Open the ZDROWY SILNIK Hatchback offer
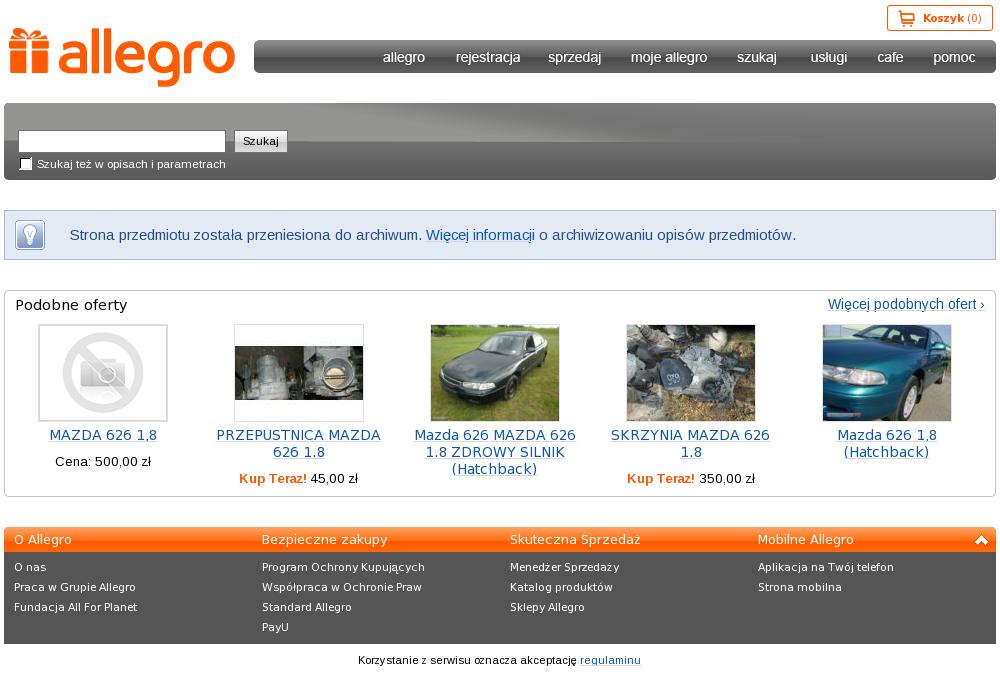 (x=495, y=452)
